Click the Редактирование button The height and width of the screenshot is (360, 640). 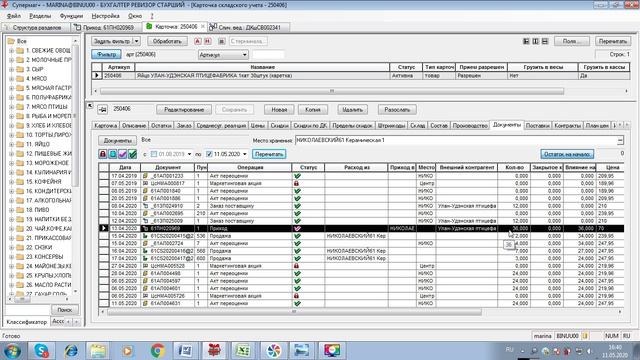pos(184,110)
